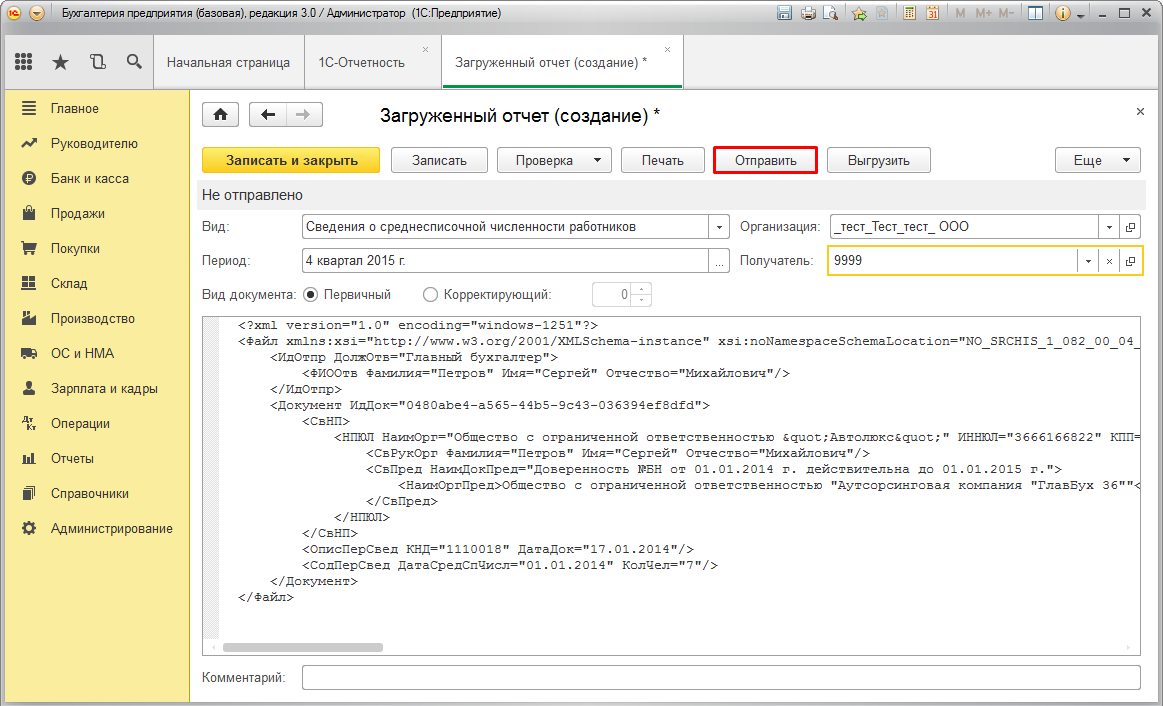Click the Записать button

[439, 160]
